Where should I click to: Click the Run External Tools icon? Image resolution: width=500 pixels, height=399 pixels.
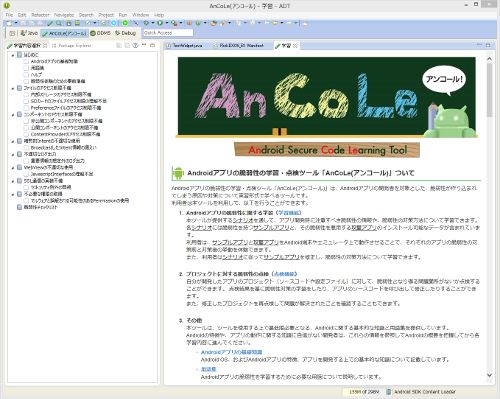tap(174, 23)
